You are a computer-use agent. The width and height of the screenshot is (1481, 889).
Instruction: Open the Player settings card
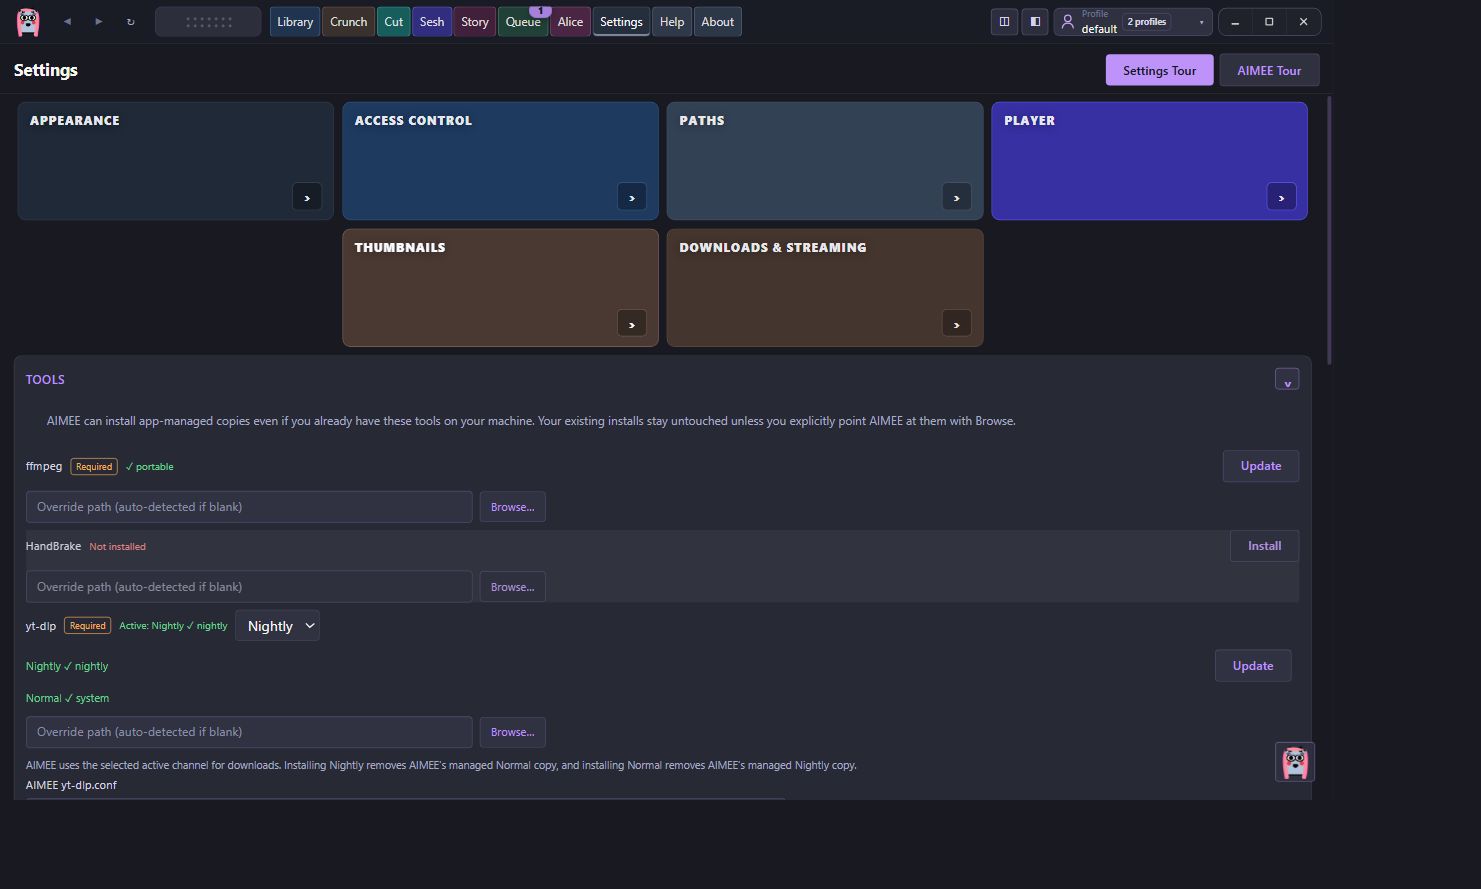point(1150,161)
